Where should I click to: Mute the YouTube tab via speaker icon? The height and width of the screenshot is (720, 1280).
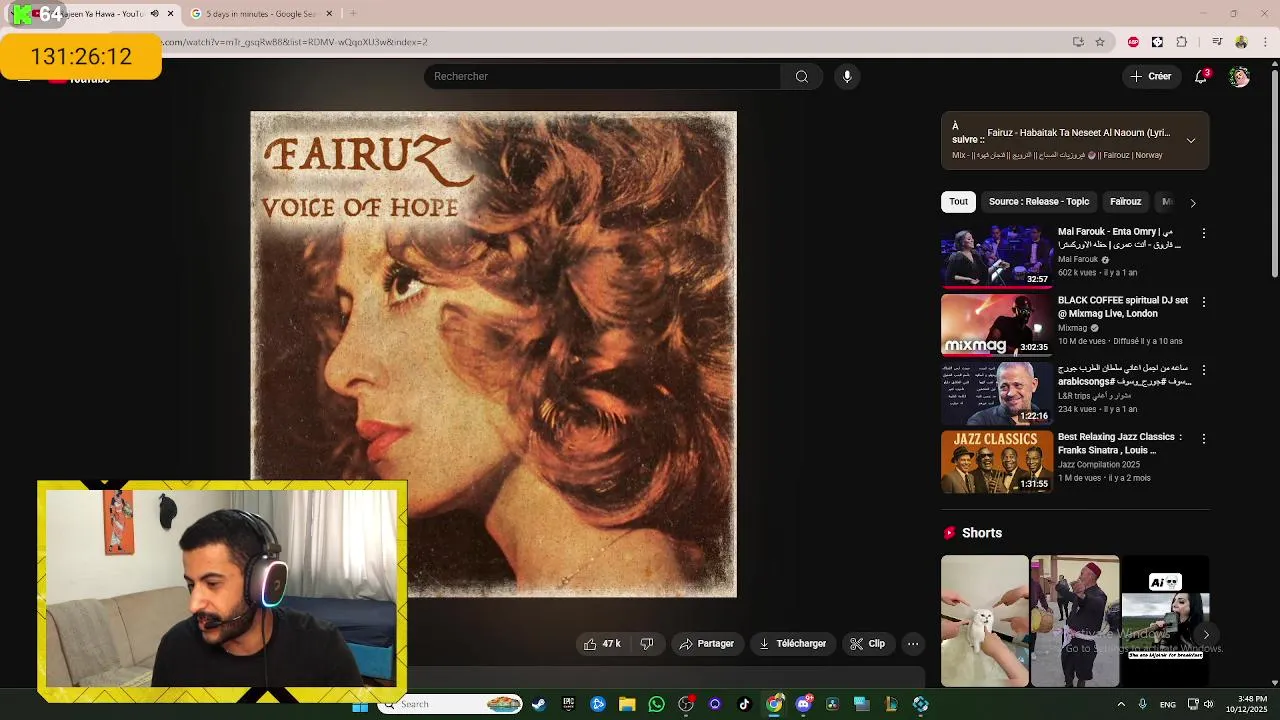click(154, 14)
